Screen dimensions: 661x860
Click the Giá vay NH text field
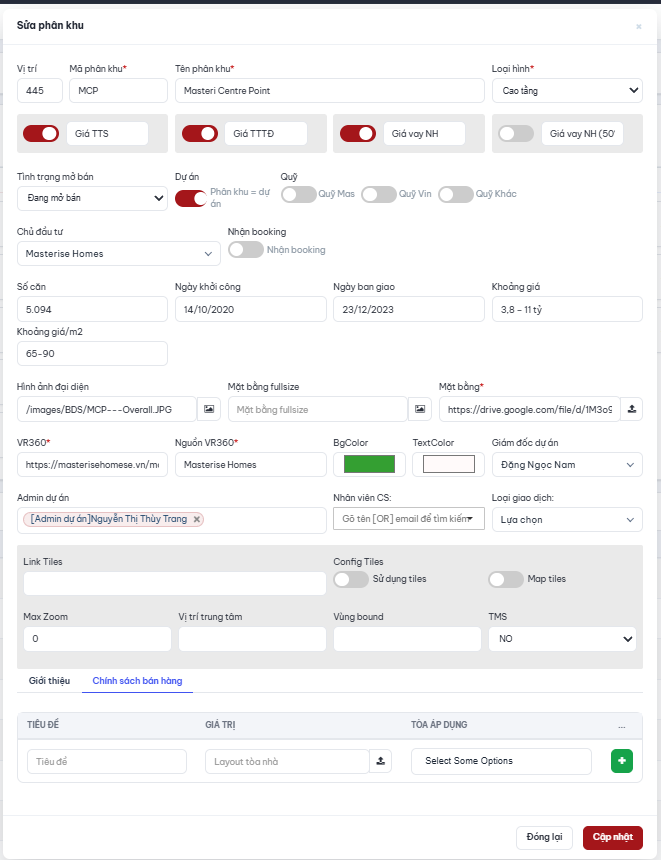(424, 134)
